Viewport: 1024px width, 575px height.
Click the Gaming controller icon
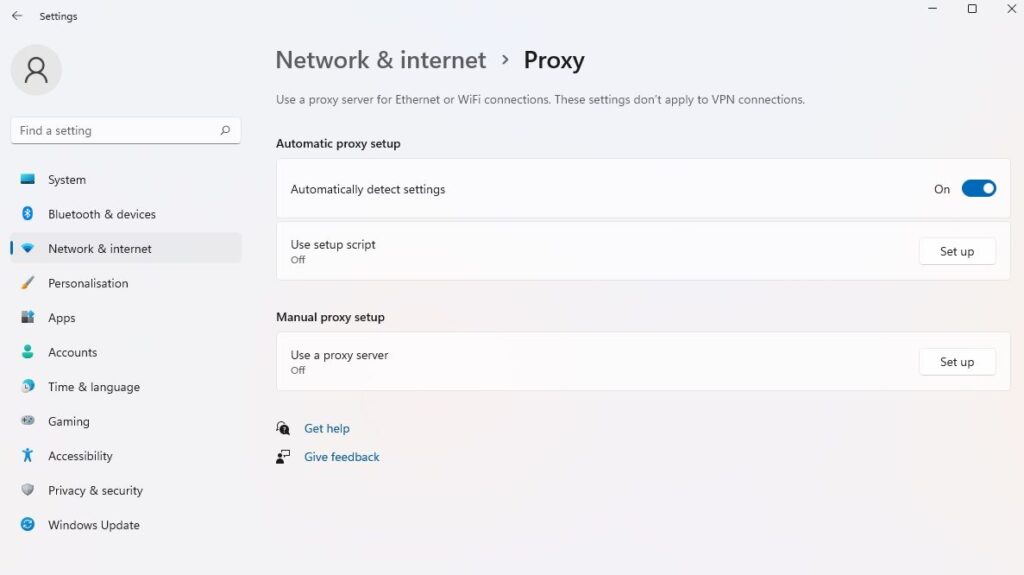click(27, 421)
